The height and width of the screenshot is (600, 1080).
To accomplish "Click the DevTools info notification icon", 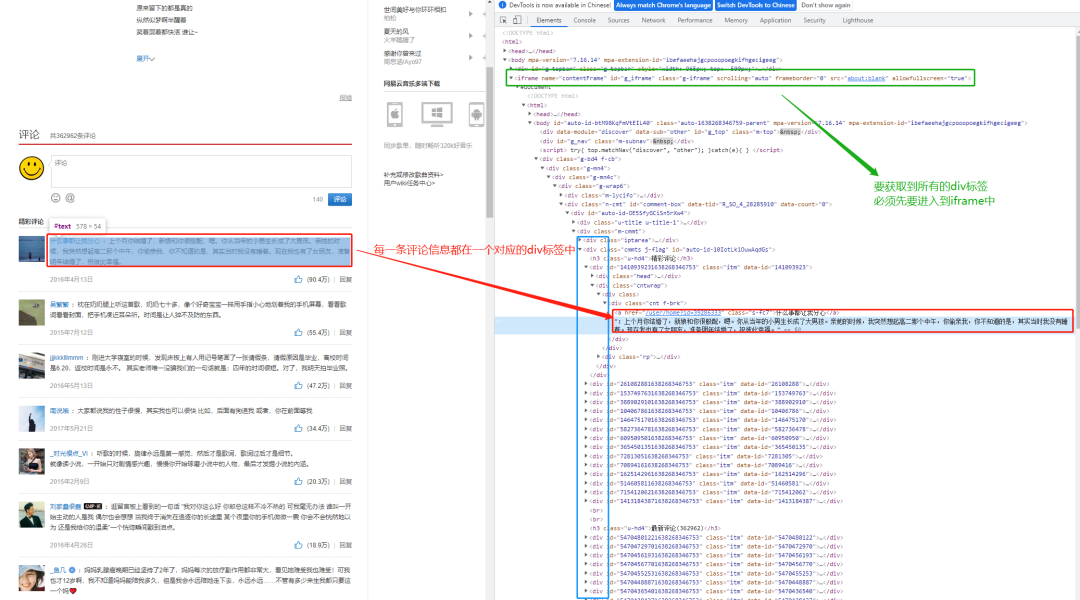I will [502, 5].
